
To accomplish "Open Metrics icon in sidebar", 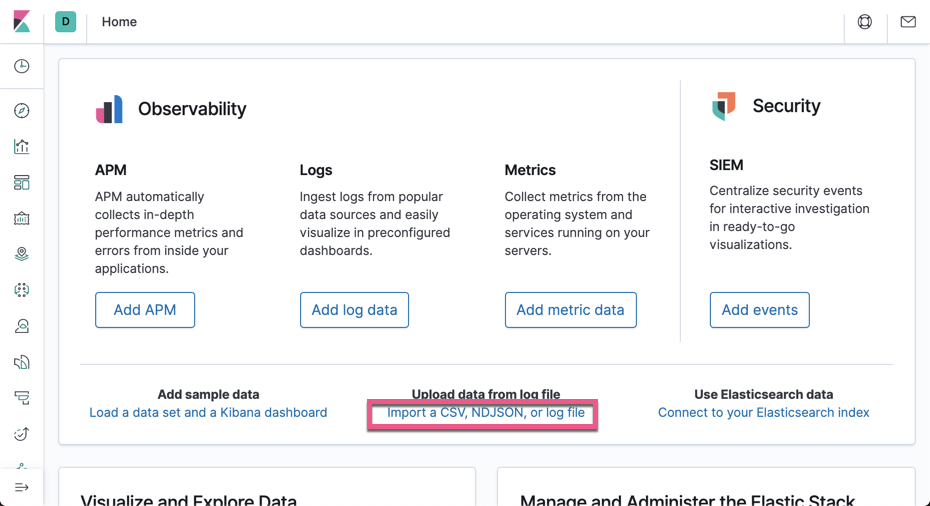I will coord(21,326).
